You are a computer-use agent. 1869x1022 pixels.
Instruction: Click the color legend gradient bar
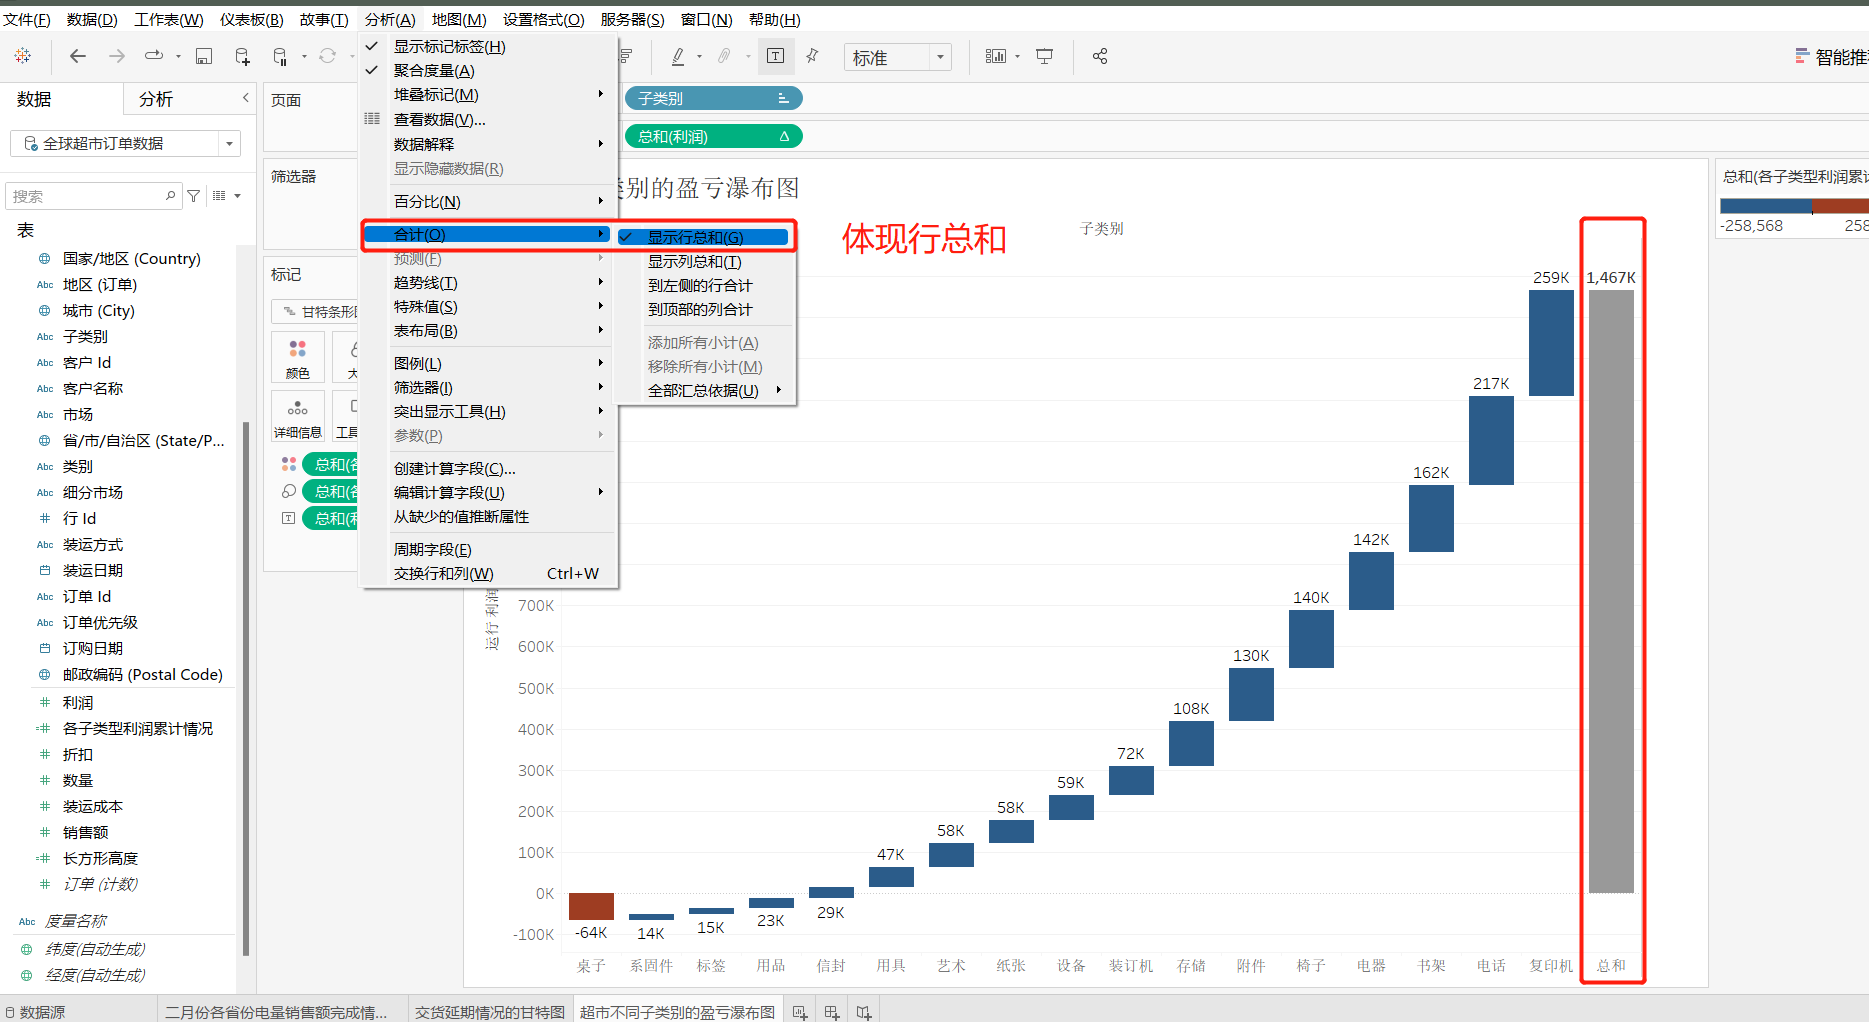[1794, 206]
